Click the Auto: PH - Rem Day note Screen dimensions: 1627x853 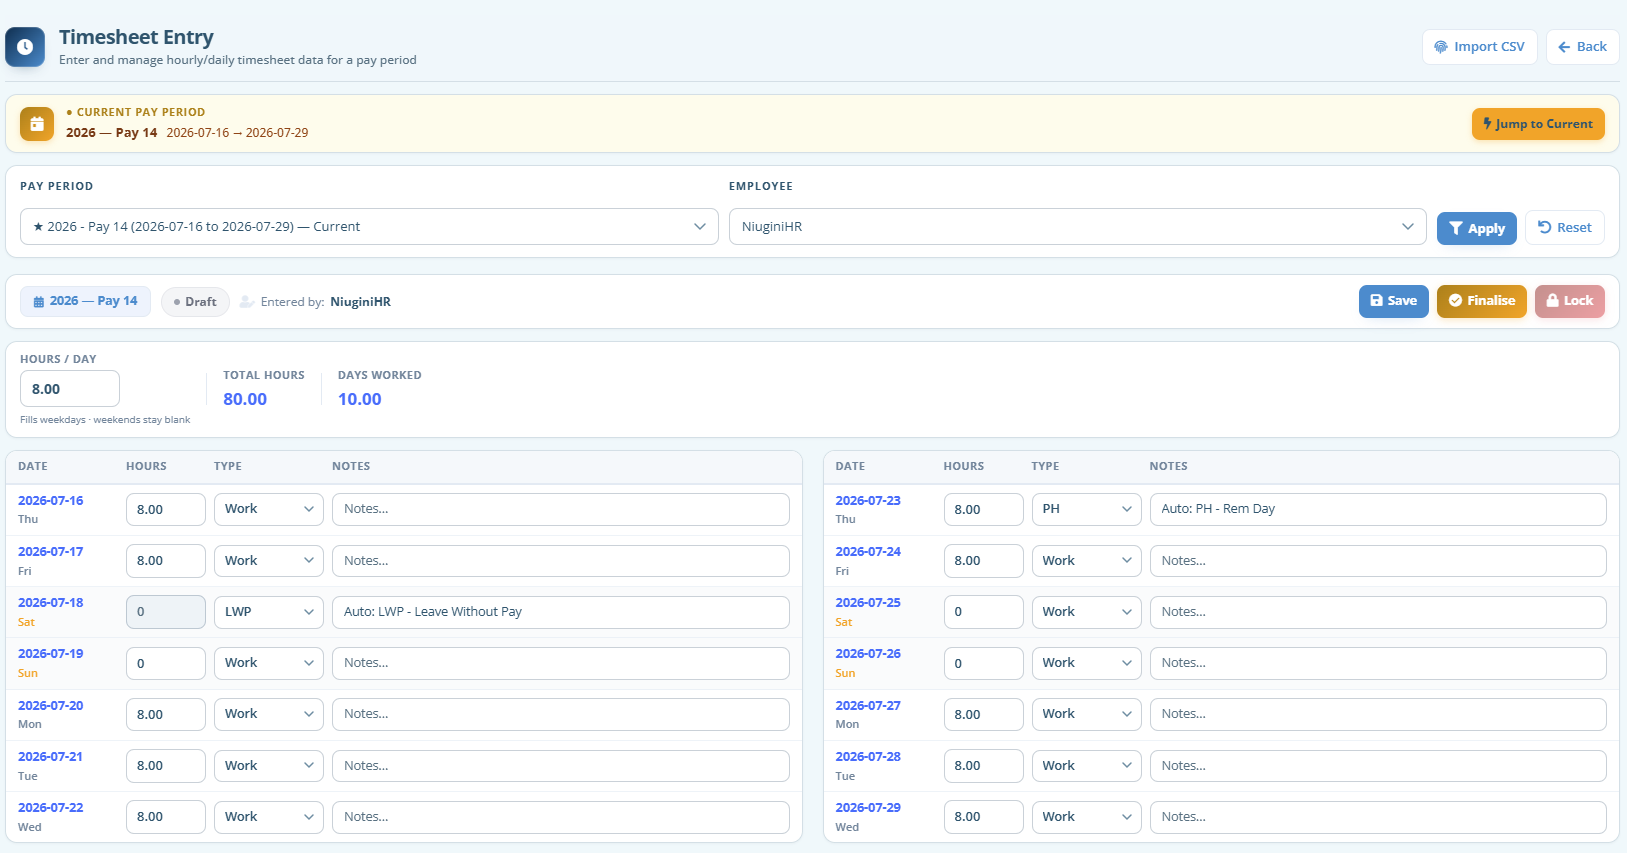(1378, 509)
